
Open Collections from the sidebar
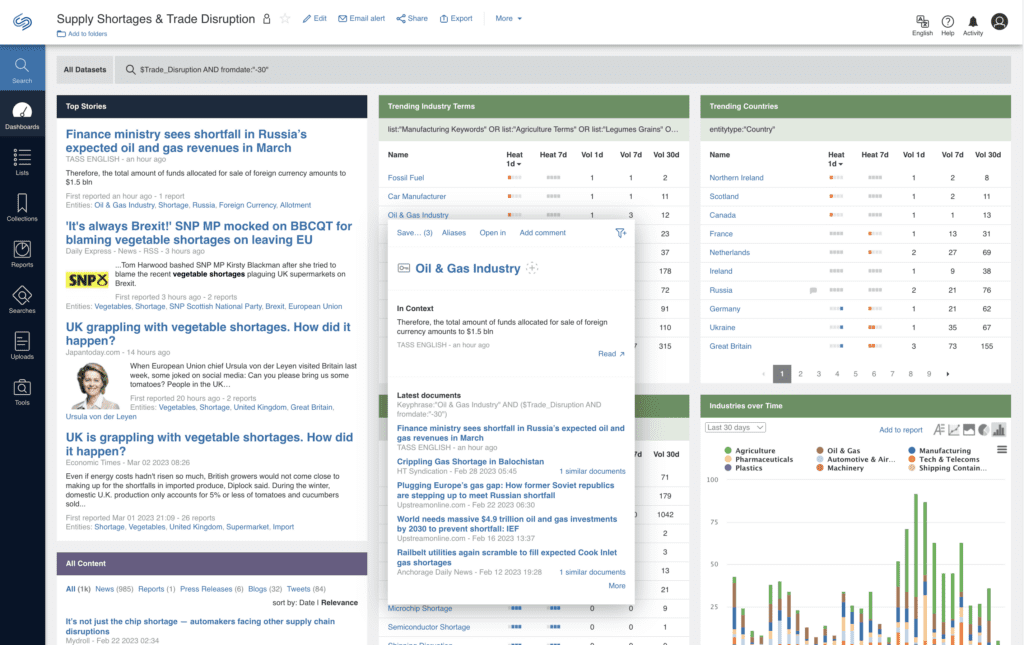[x=22, y=207]
